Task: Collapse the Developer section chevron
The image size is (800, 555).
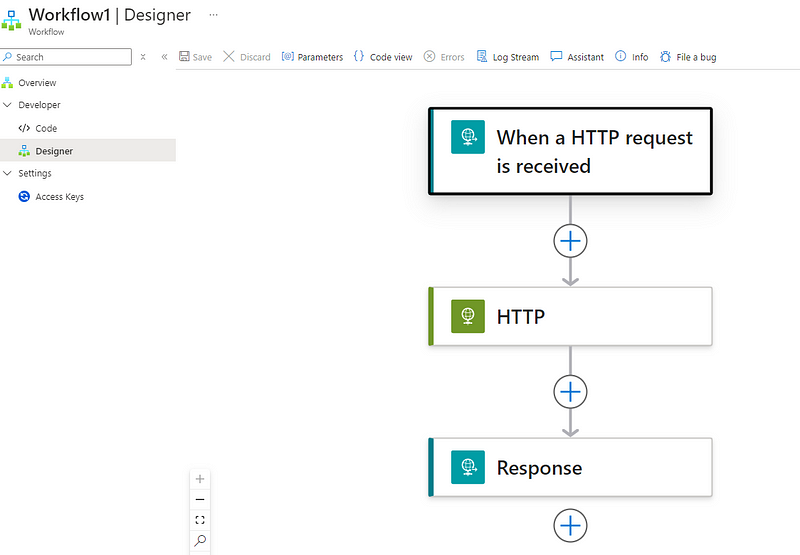Action: [7, 105]
